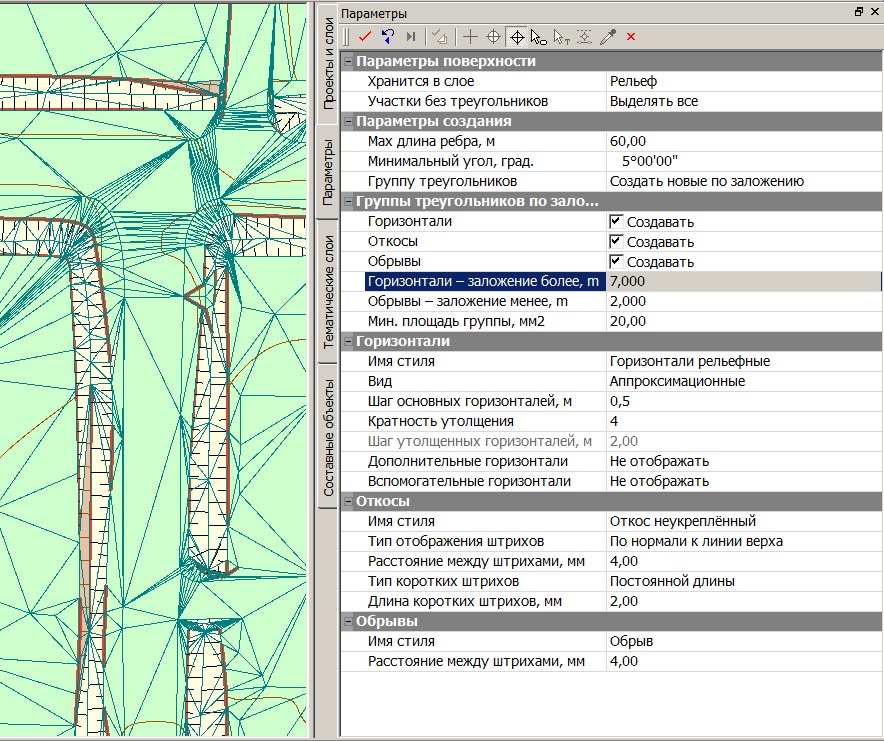
Task: Collapse the Параметры поверхности section
Action: [348, 61]
